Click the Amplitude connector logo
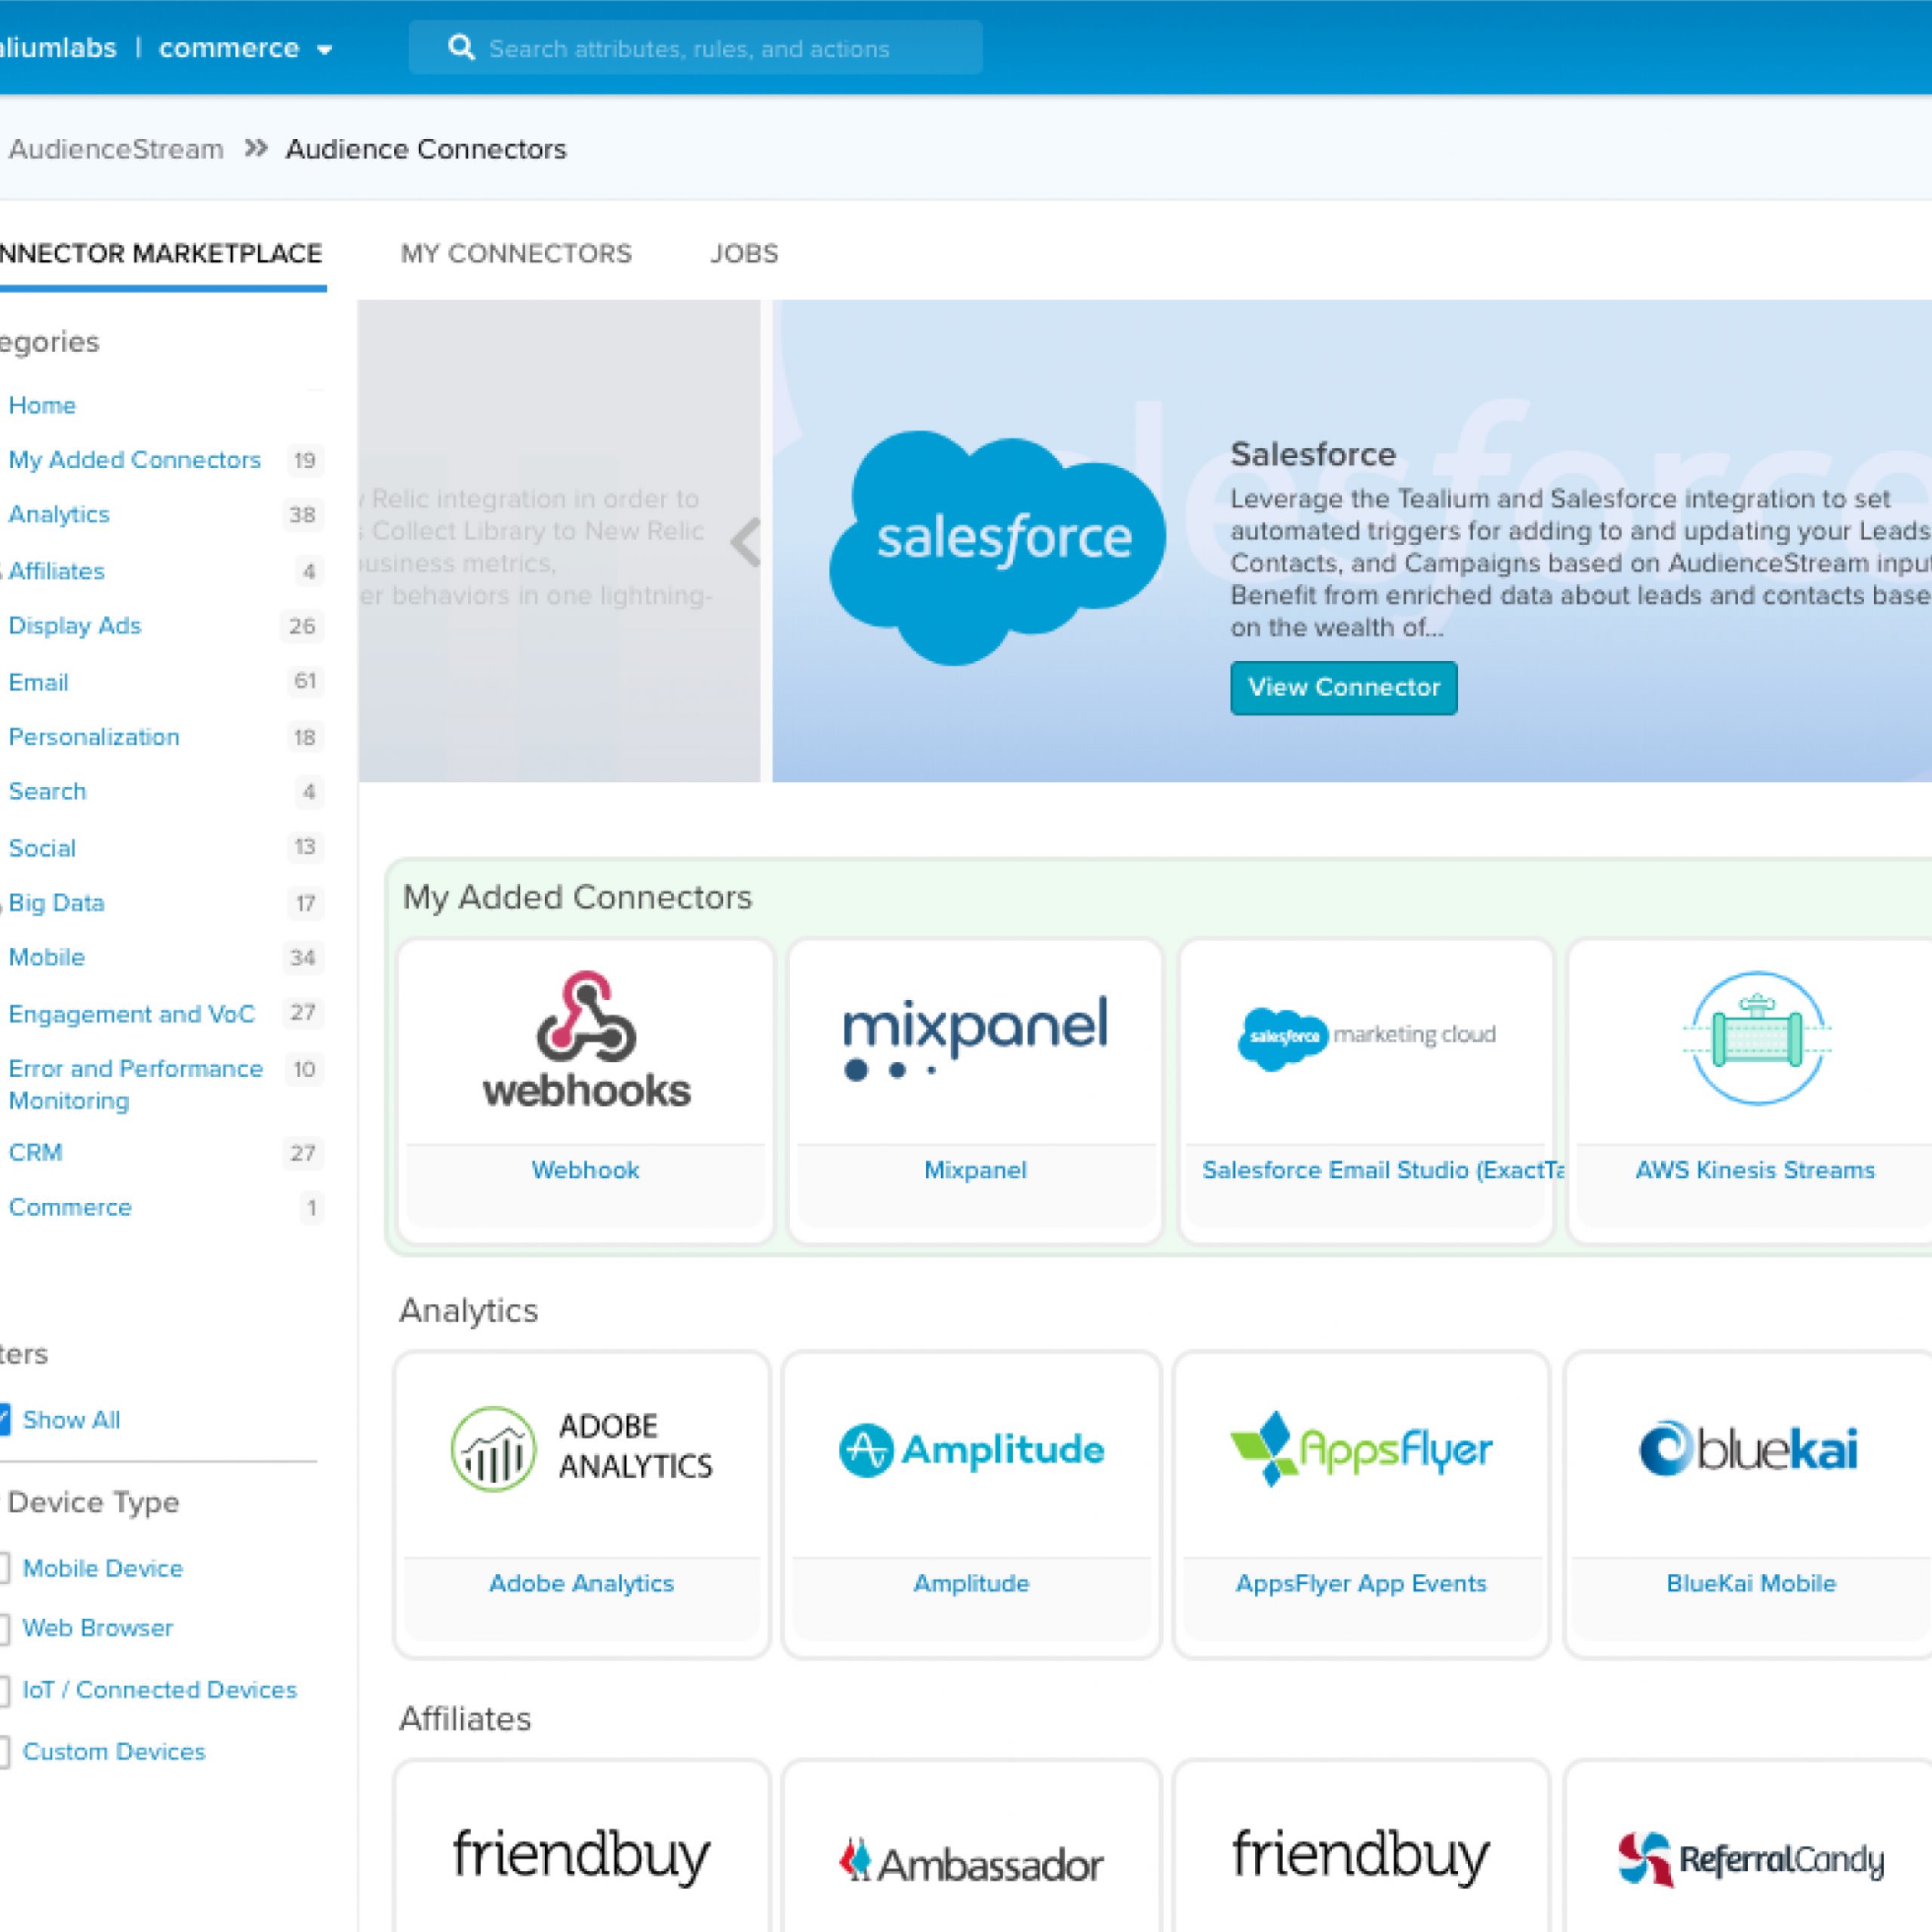Screen dimensions: 1932x1932 (971, 1450)
